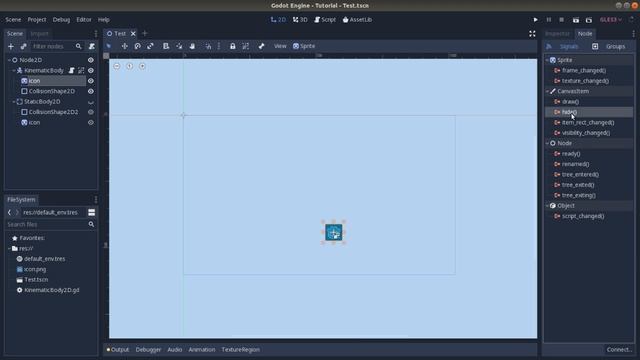Switch to the Script workspace
Screen dimensions: 640x360
[x=325, y=20]
